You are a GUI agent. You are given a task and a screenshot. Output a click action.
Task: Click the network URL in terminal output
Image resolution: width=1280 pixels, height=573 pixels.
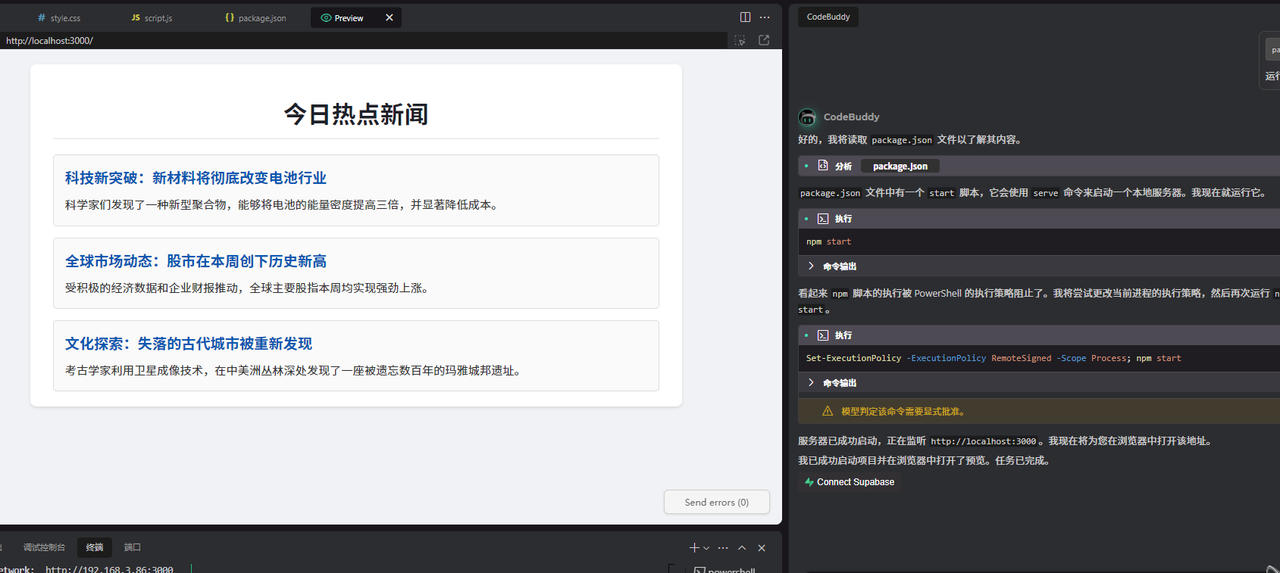coord(109,570)
